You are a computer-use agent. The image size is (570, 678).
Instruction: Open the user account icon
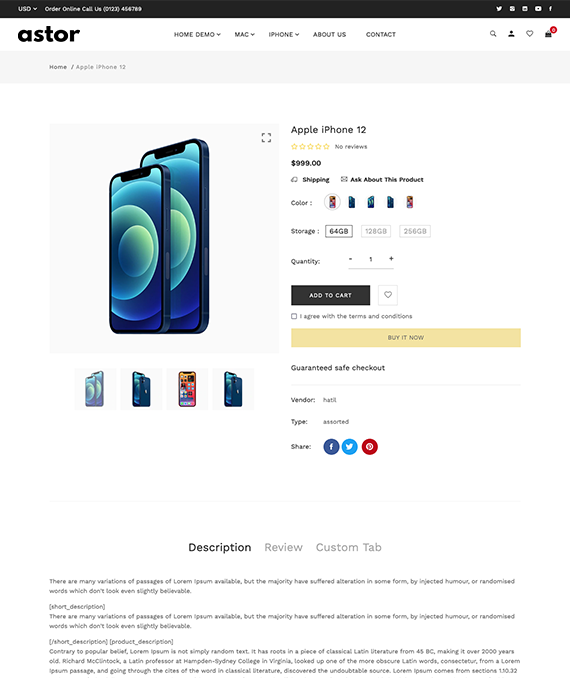511,34
